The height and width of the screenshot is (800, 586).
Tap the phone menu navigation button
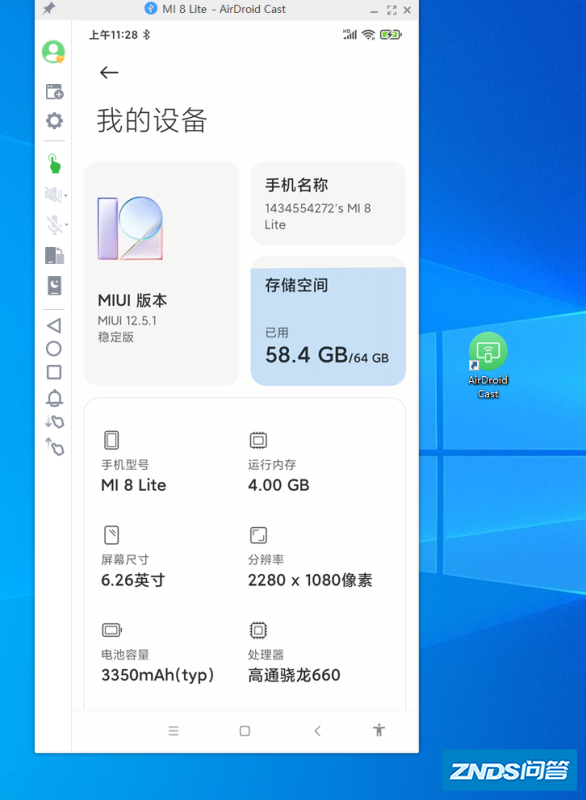pos(173,731)
